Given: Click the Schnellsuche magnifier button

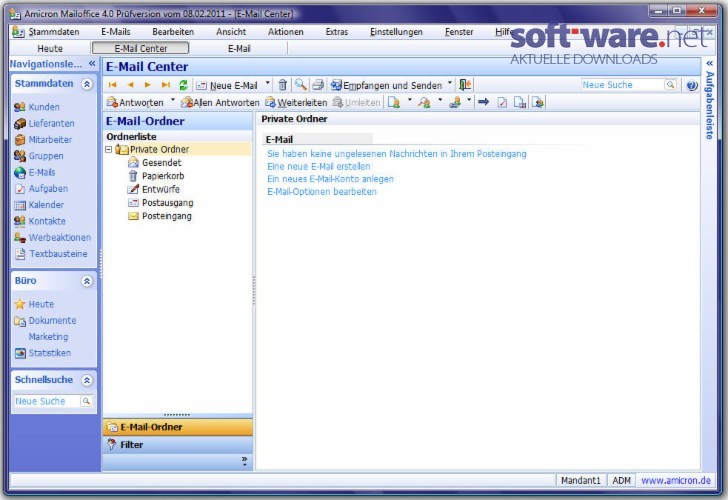Looking at the screenshot, I should point(86,401).
